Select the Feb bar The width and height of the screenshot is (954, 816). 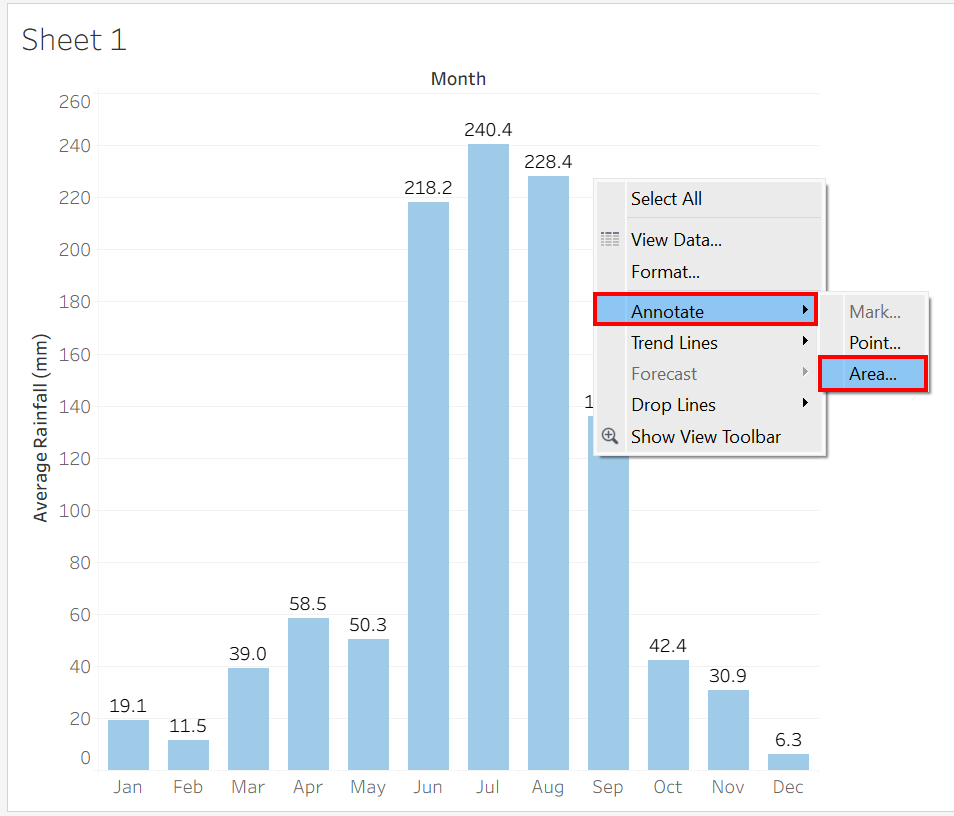point(188,755)
